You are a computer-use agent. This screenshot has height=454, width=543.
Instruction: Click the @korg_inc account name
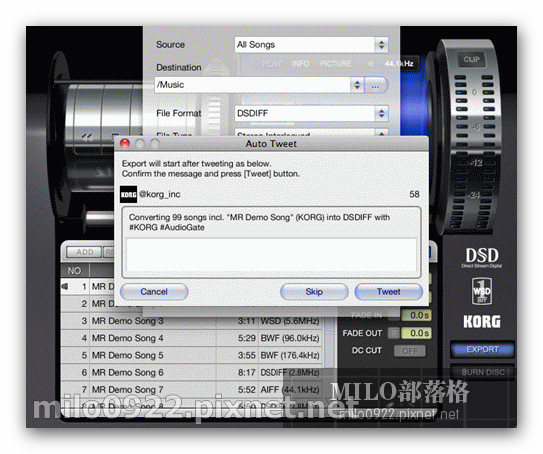click(160, 194)
